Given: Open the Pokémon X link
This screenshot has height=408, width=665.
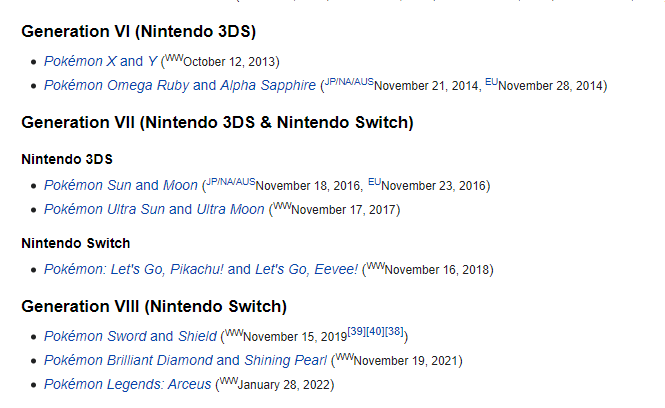Looking at the screenshot, I should point(80,61).
